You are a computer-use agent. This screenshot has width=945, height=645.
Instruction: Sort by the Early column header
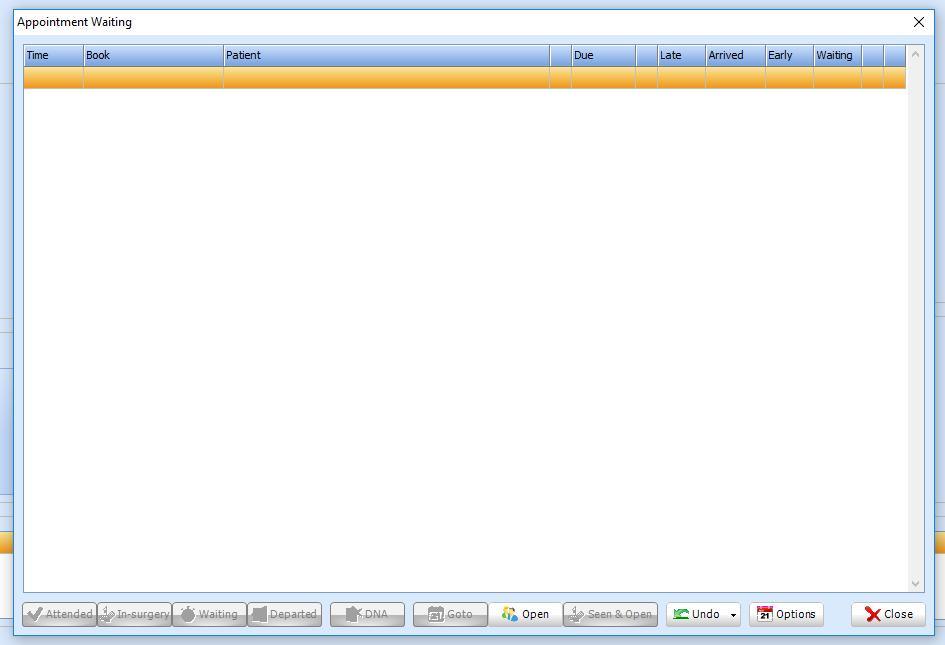tap(790, 55)
